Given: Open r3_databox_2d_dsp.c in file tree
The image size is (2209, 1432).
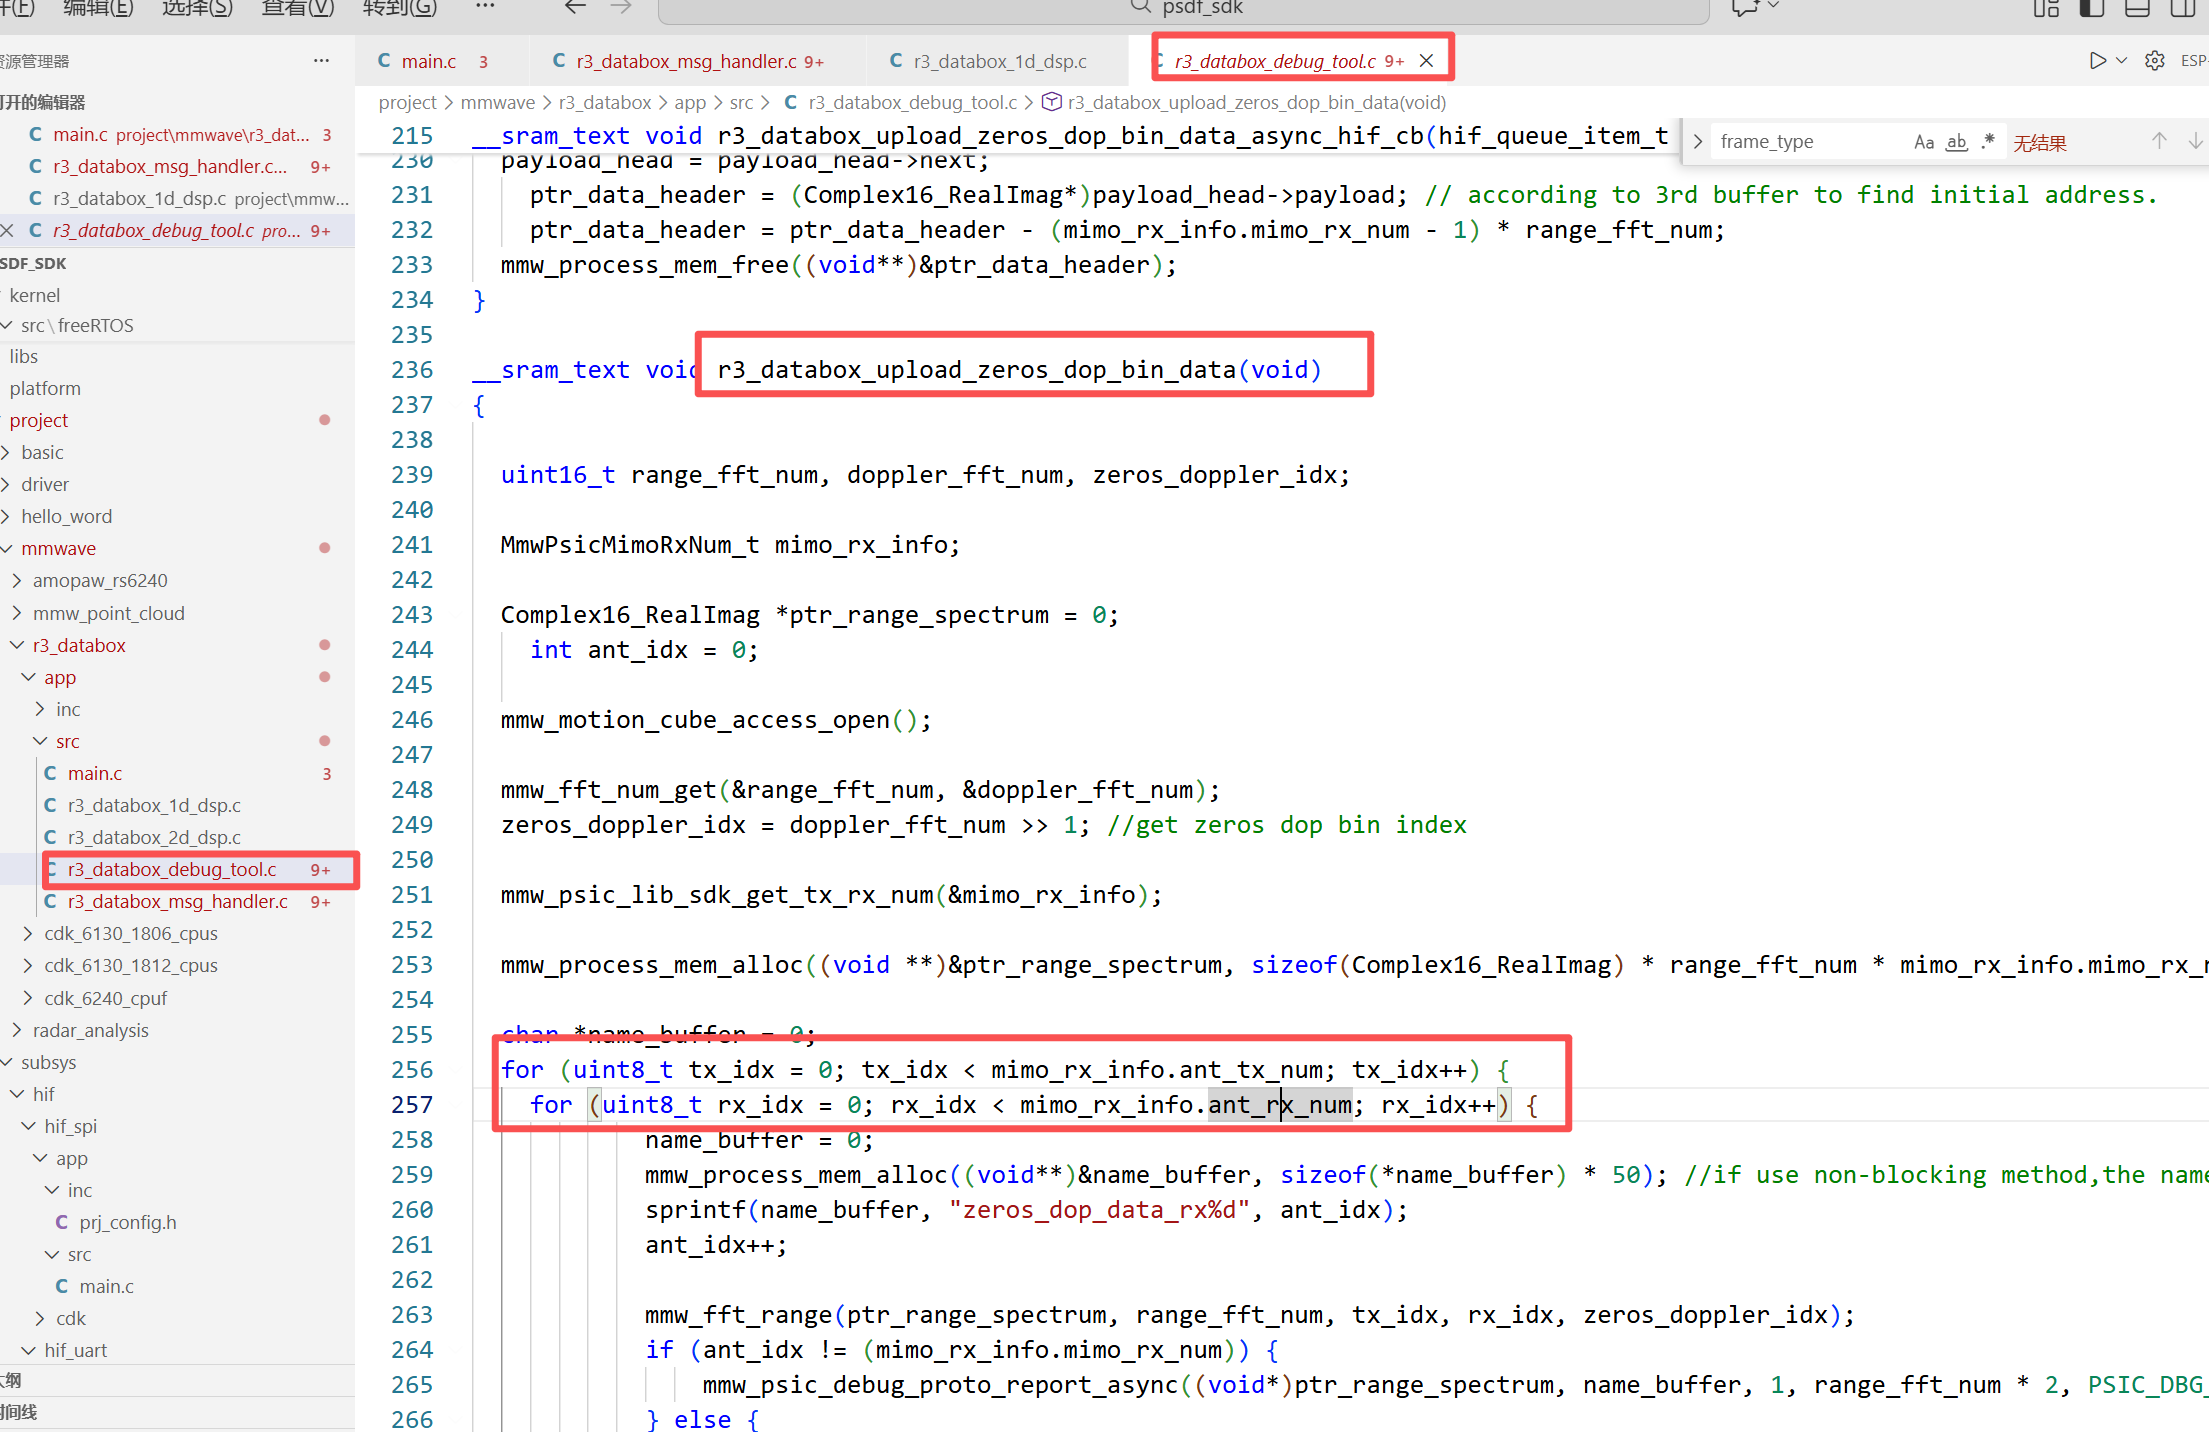Looking at the screenshot, I should (x=154, y=837).
